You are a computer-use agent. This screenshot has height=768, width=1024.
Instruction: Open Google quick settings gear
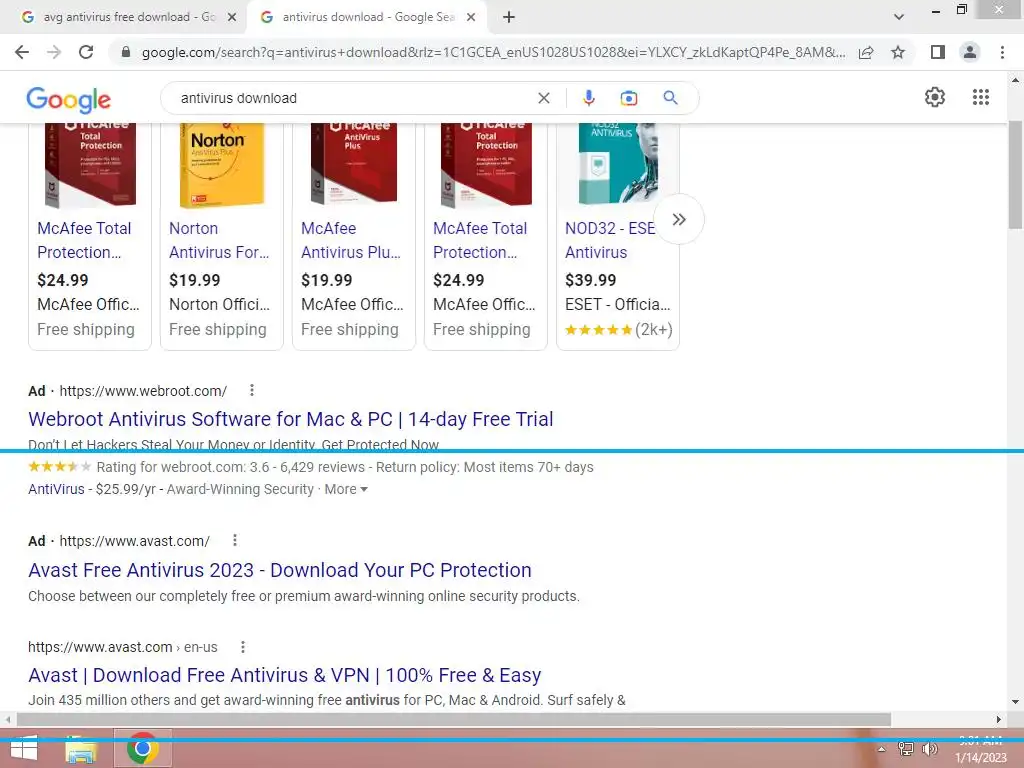(935, 97)
